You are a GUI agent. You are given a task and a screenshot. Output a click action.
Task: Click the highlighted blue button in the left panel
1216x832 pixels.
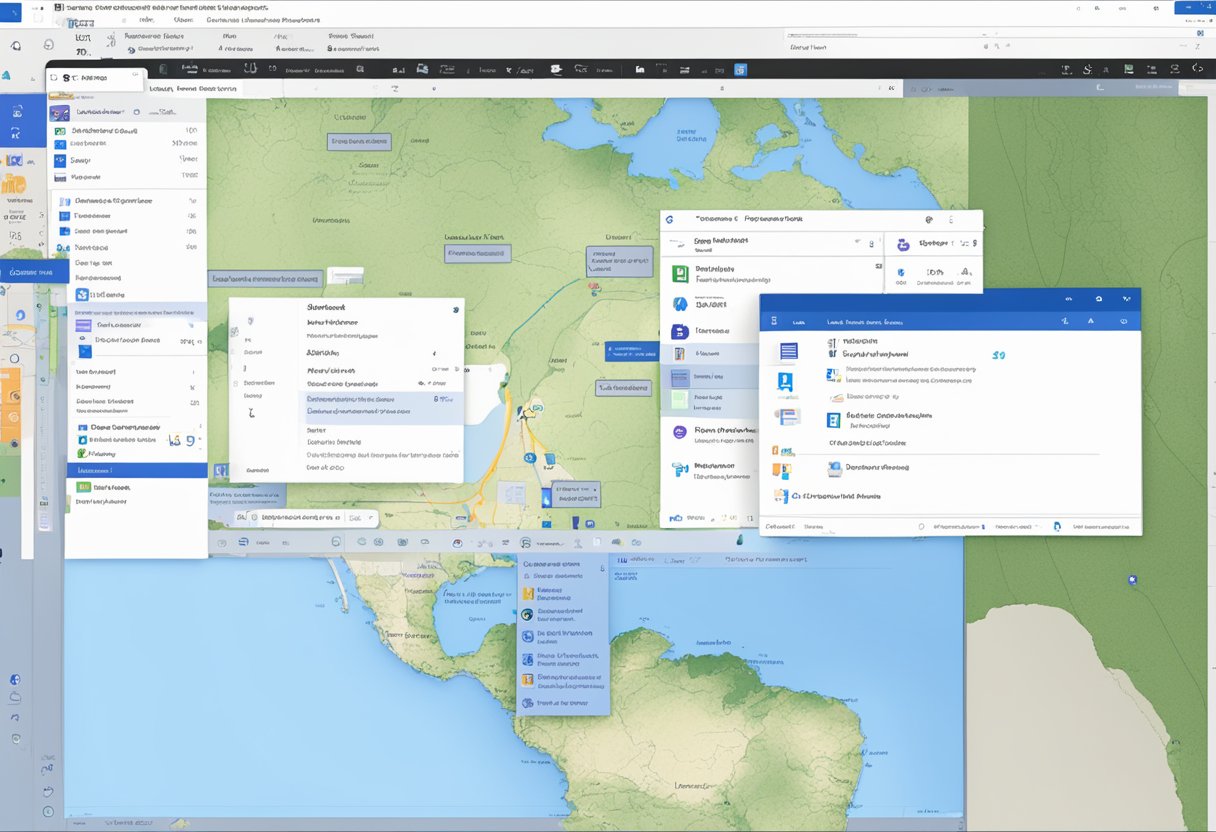click(x=136, y=470)
